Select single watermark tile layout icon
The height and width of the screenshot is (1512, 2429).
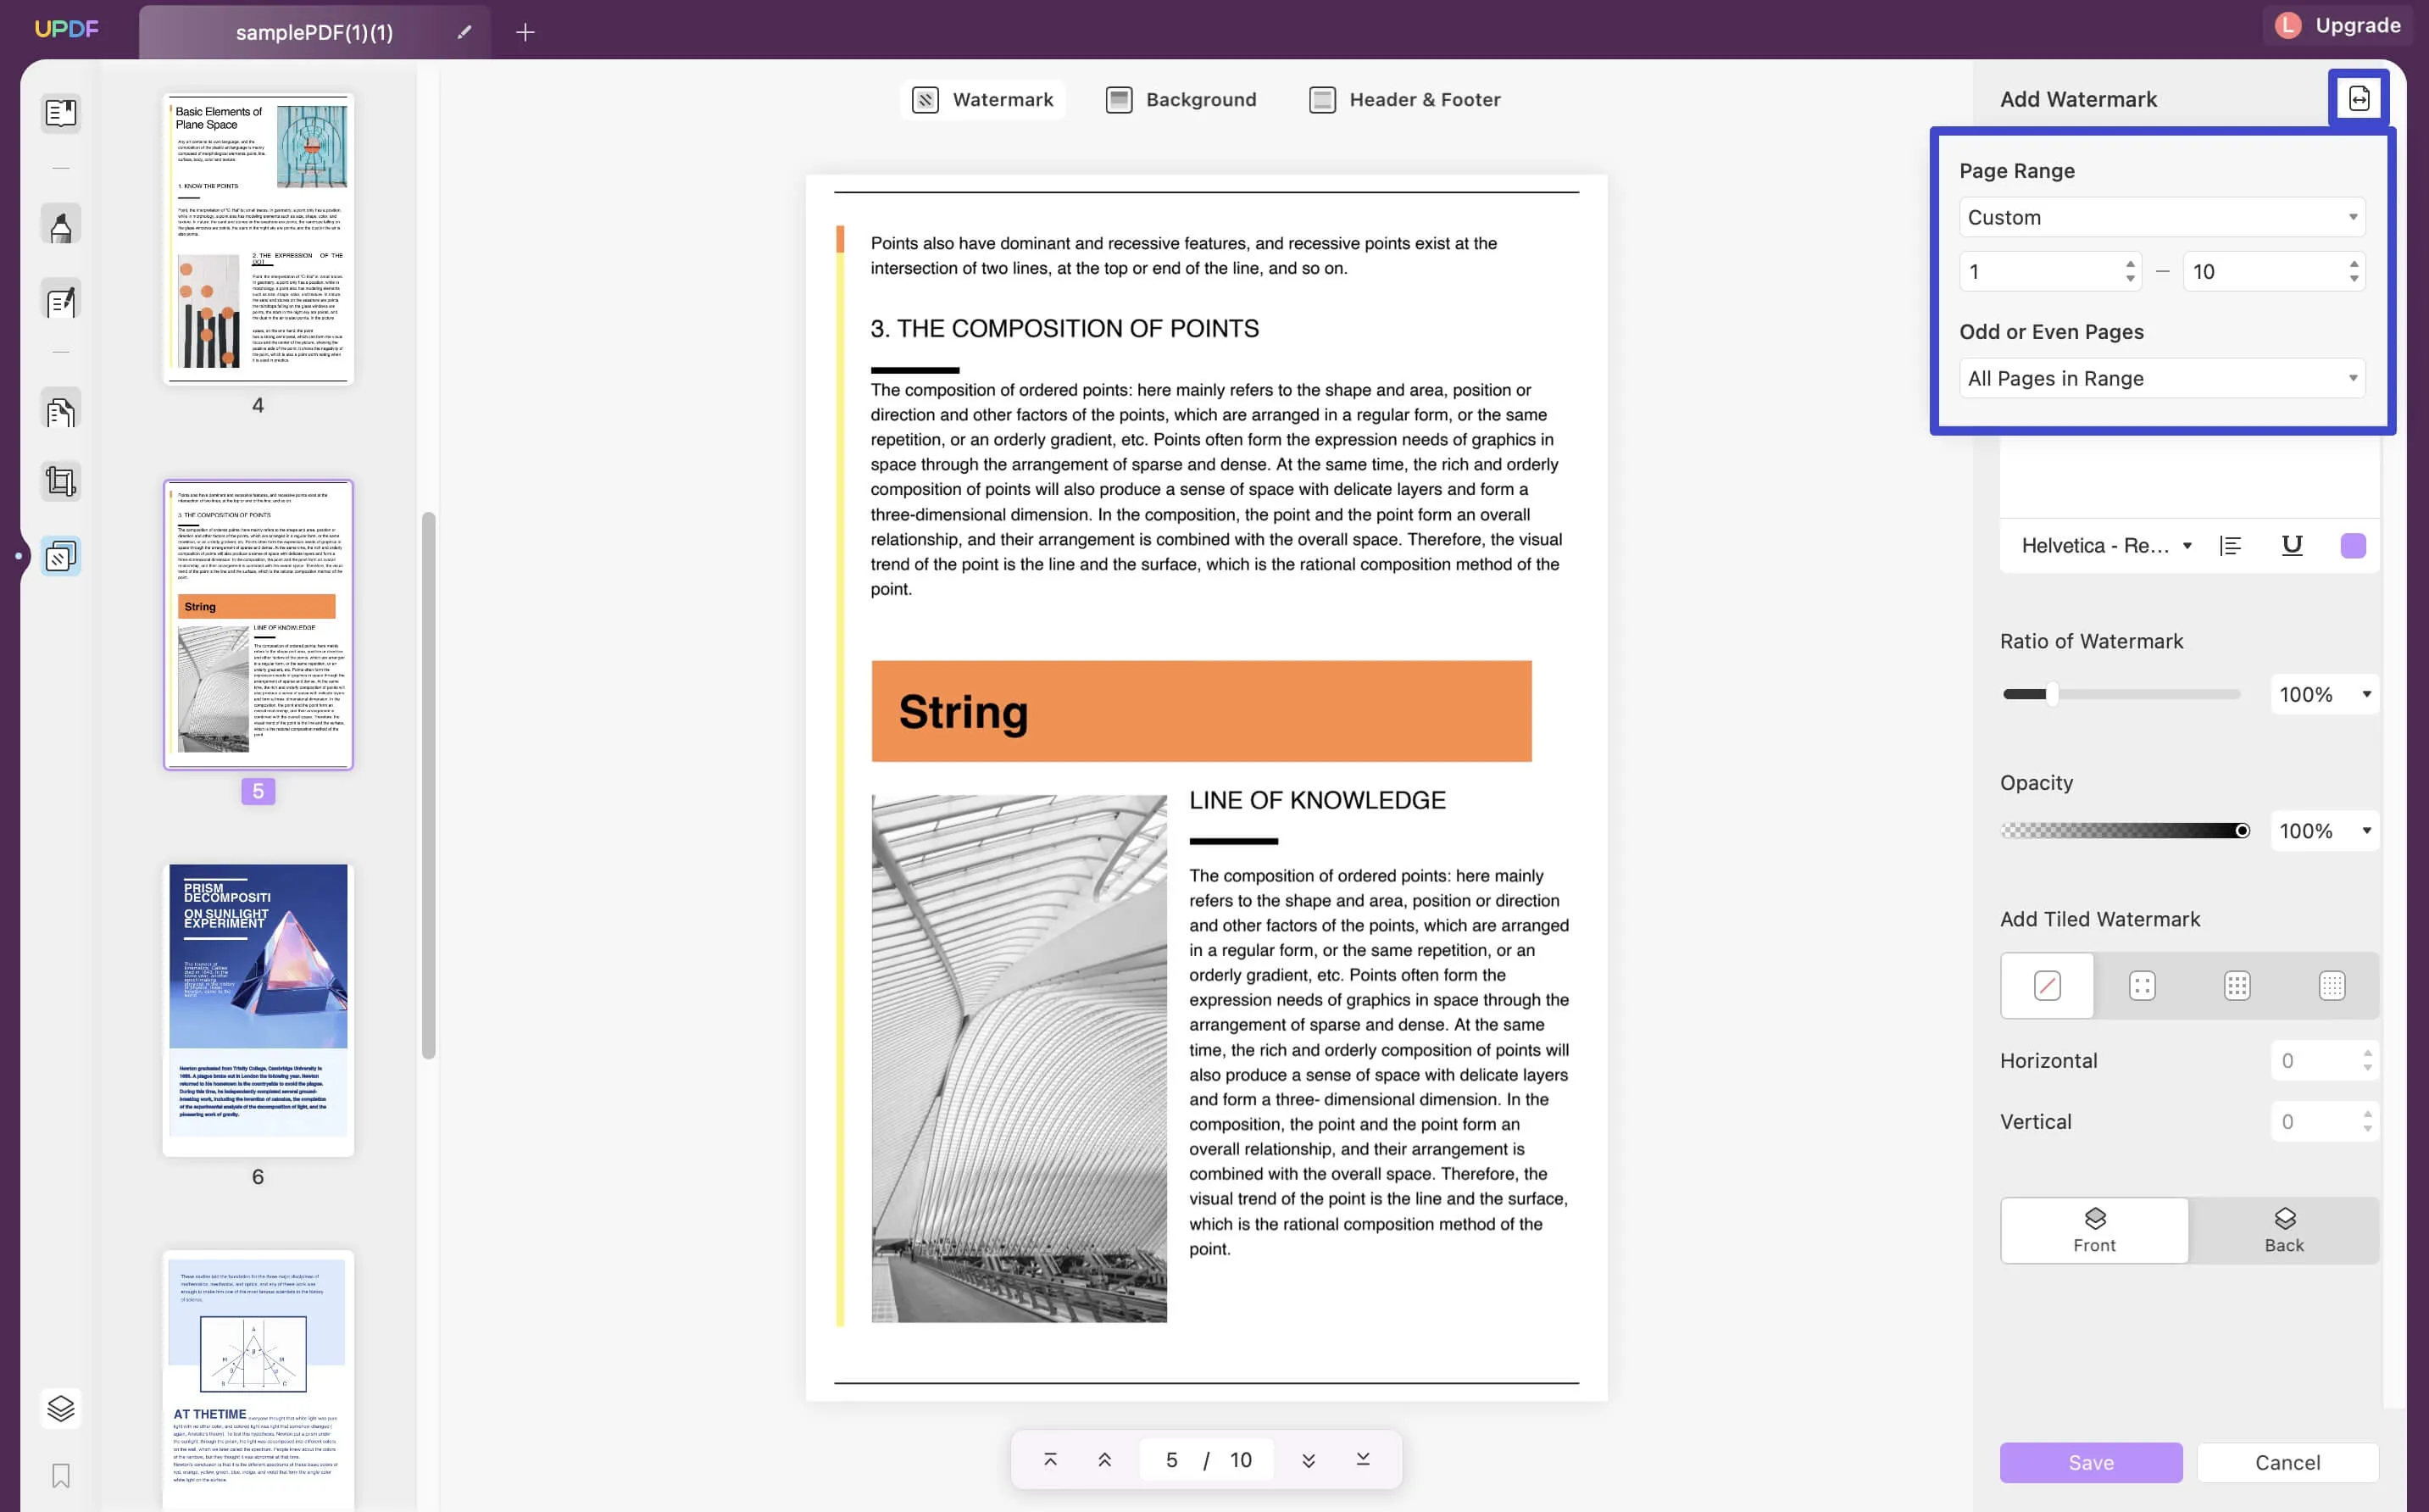tap(2046, 984)
